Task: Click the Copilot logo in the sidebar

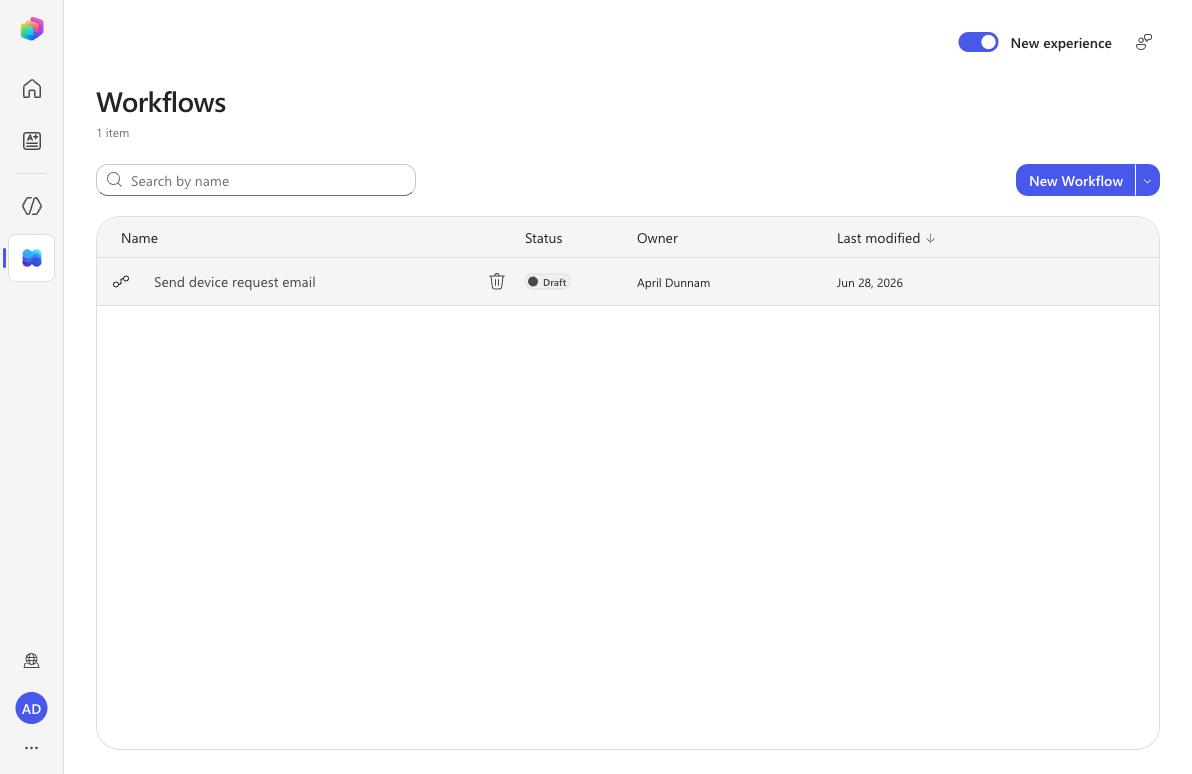Action: pyautogui.click(x=32, y=29)
